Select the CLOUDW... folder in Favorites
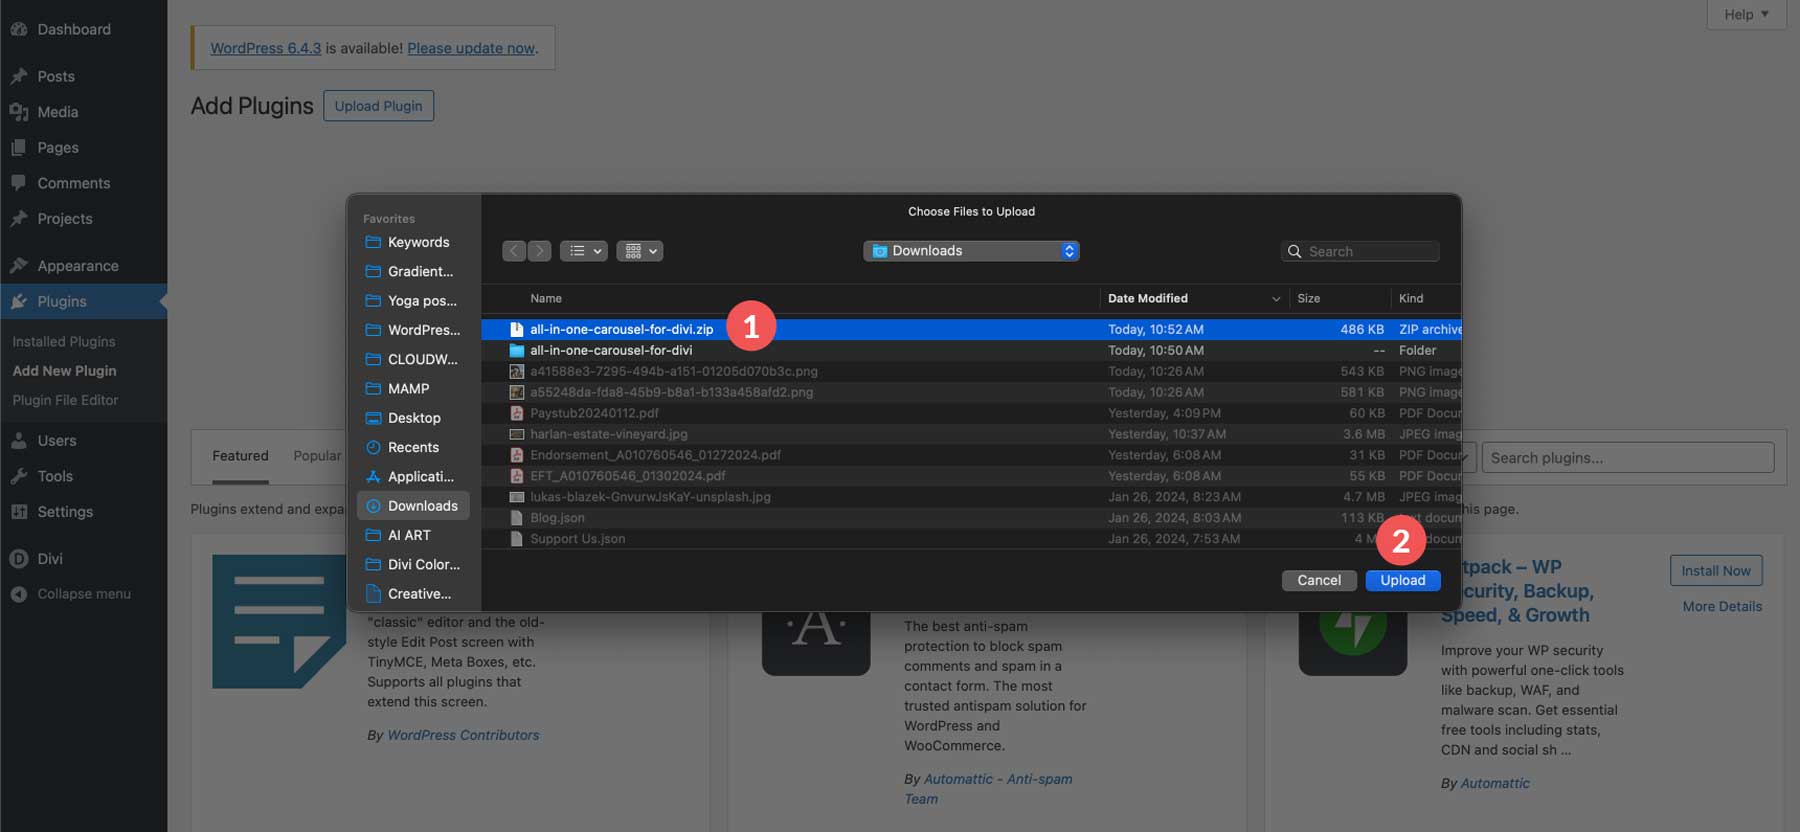 [x=413, y=359]
